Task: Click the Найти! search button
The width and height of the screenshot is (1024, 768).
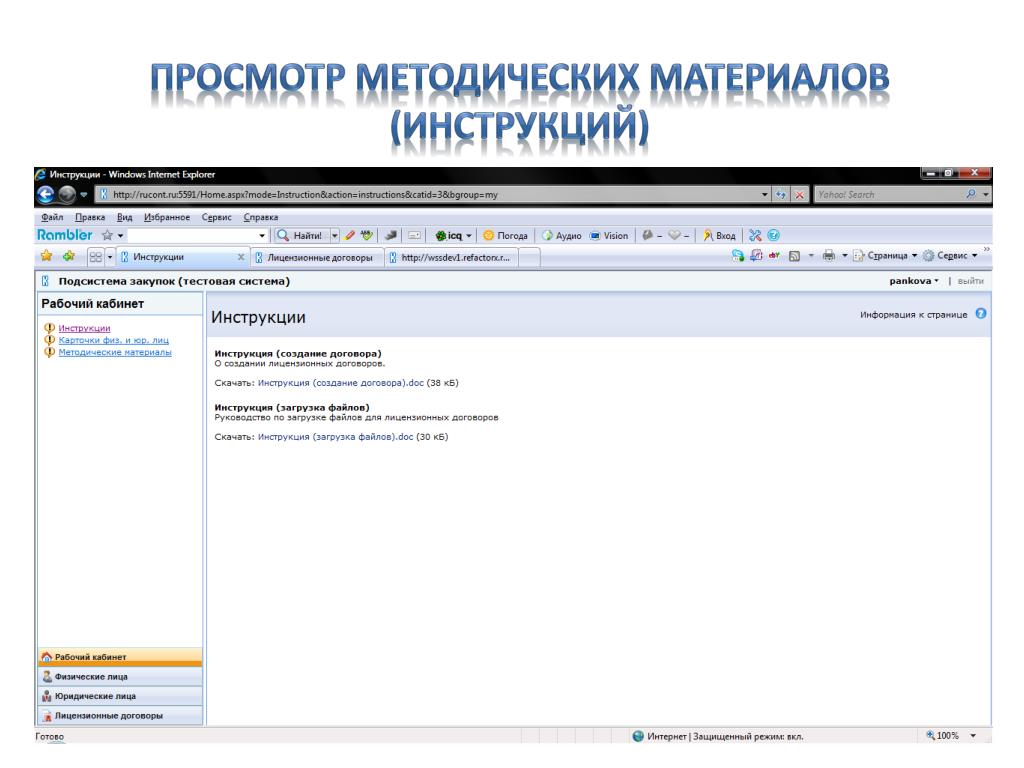Action: tap(300, 235)
